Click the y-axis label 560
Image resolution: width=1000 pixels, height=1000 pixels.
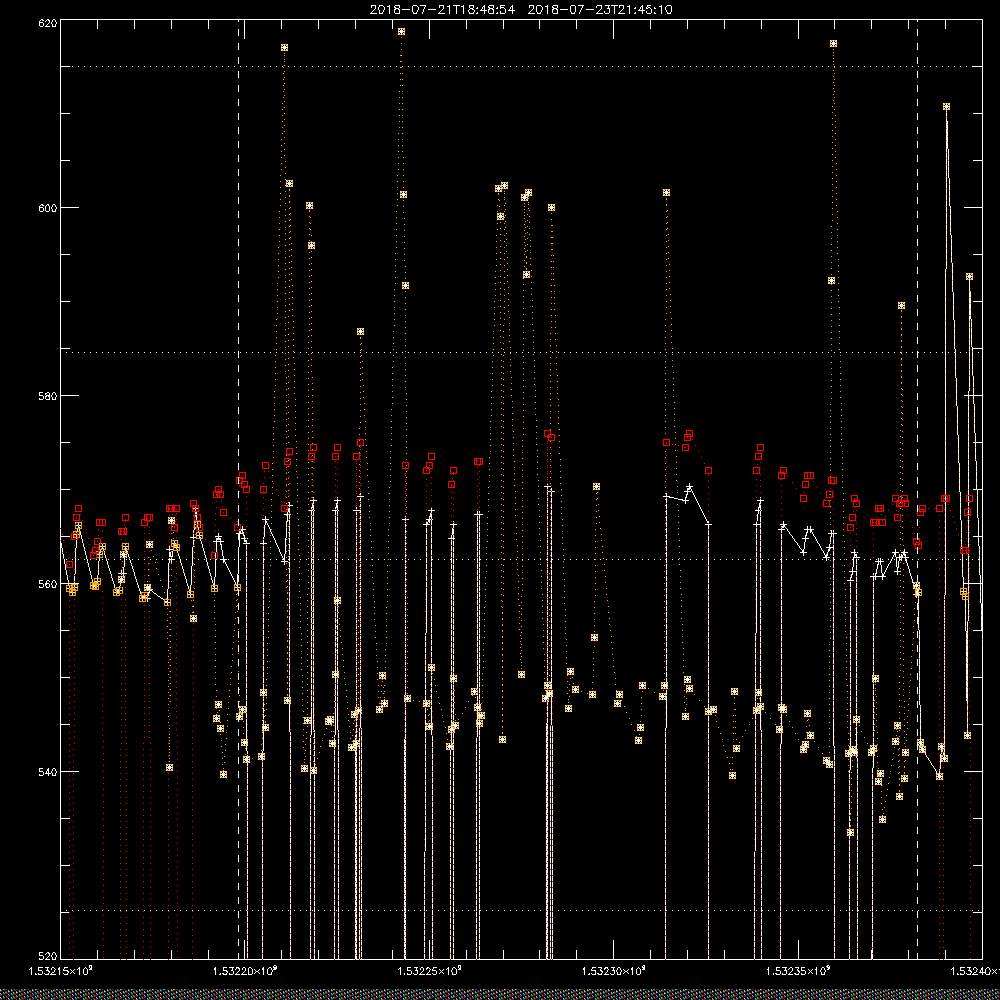click(x=48, y=584)
